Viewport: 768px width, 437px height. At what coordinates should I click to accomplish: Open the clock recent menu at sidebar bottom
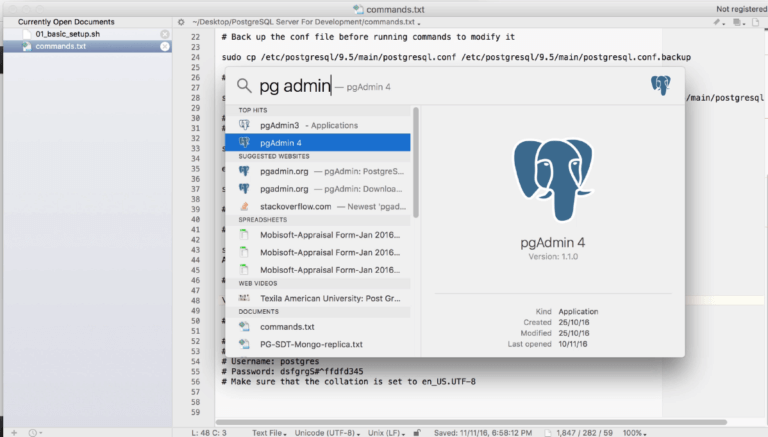[x=35, y=433]
